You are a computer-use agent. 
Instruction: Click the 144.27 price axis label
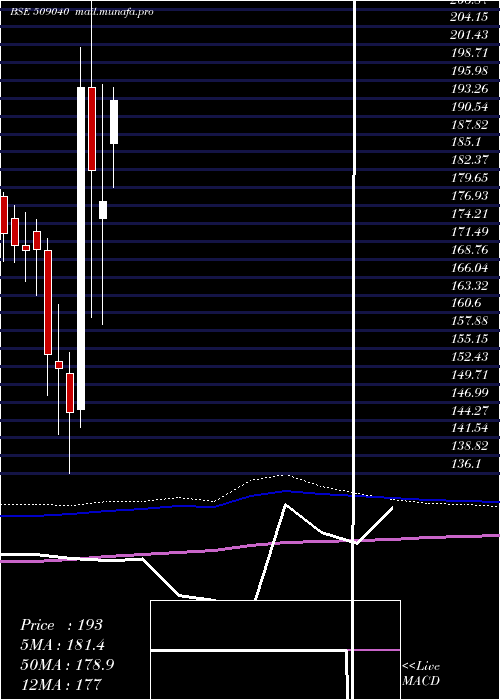tap(469, 410)
